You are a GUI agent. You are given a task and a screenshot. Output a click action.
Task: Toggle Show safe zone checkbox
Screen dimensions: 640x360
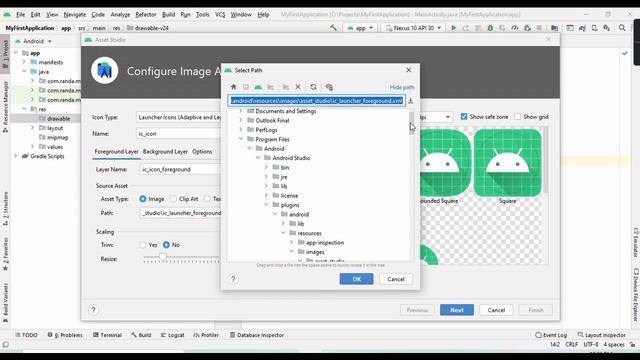[x=464, y=117]
